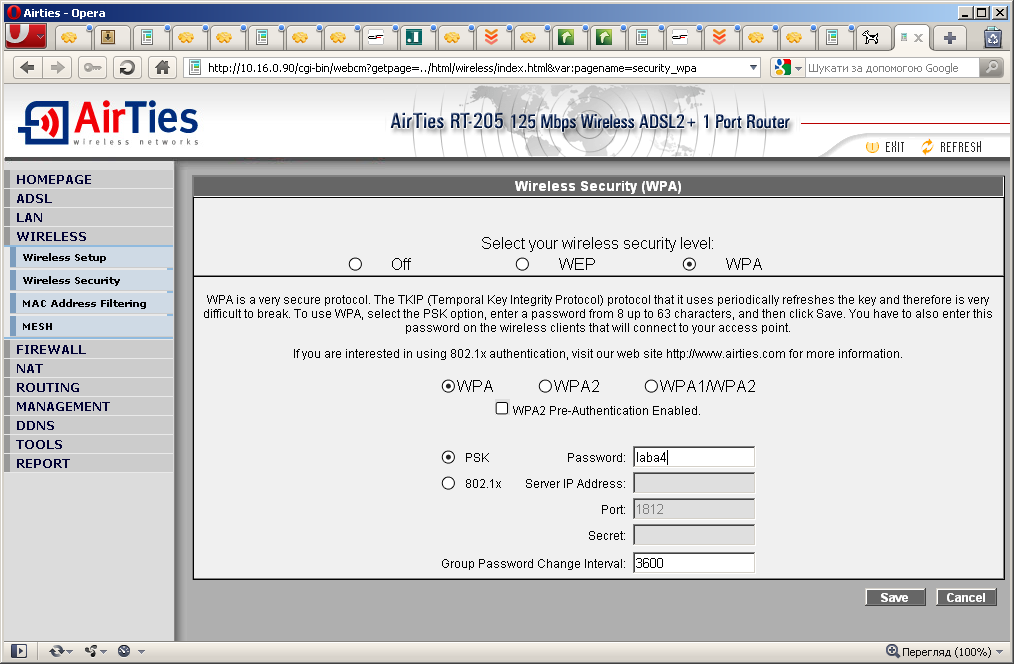
Task: Open Opera Link synchronization menu
Action: [61, 651]
